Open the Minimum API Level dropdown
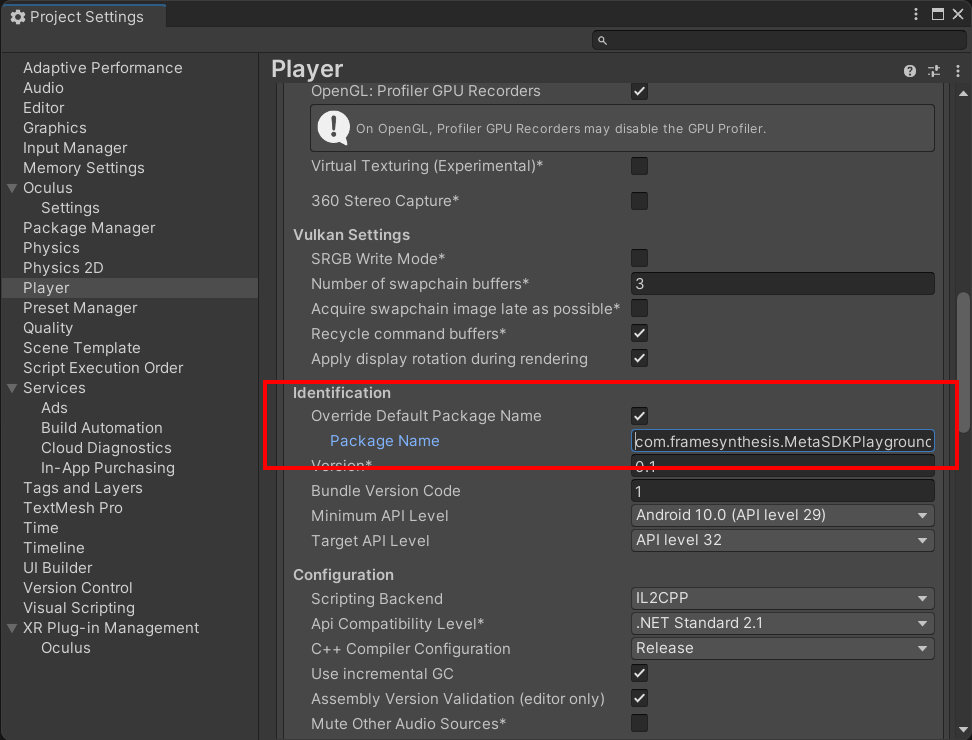 tap(783, 516)
